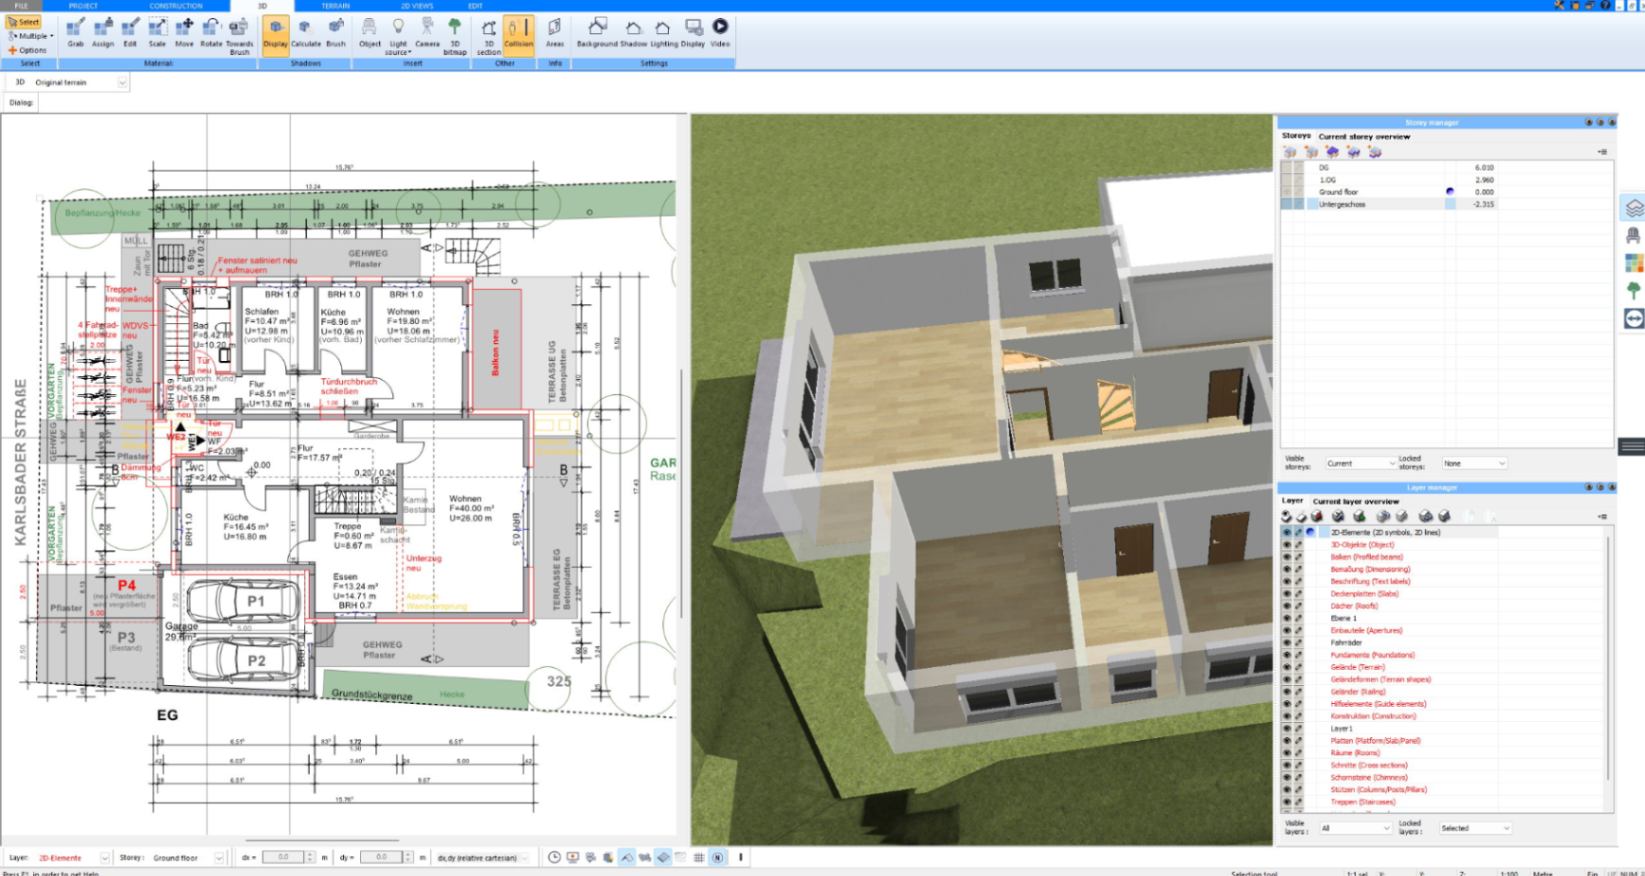
Task: Switch to the CONSTRUCTION ribbon tab
Action: 176,6
